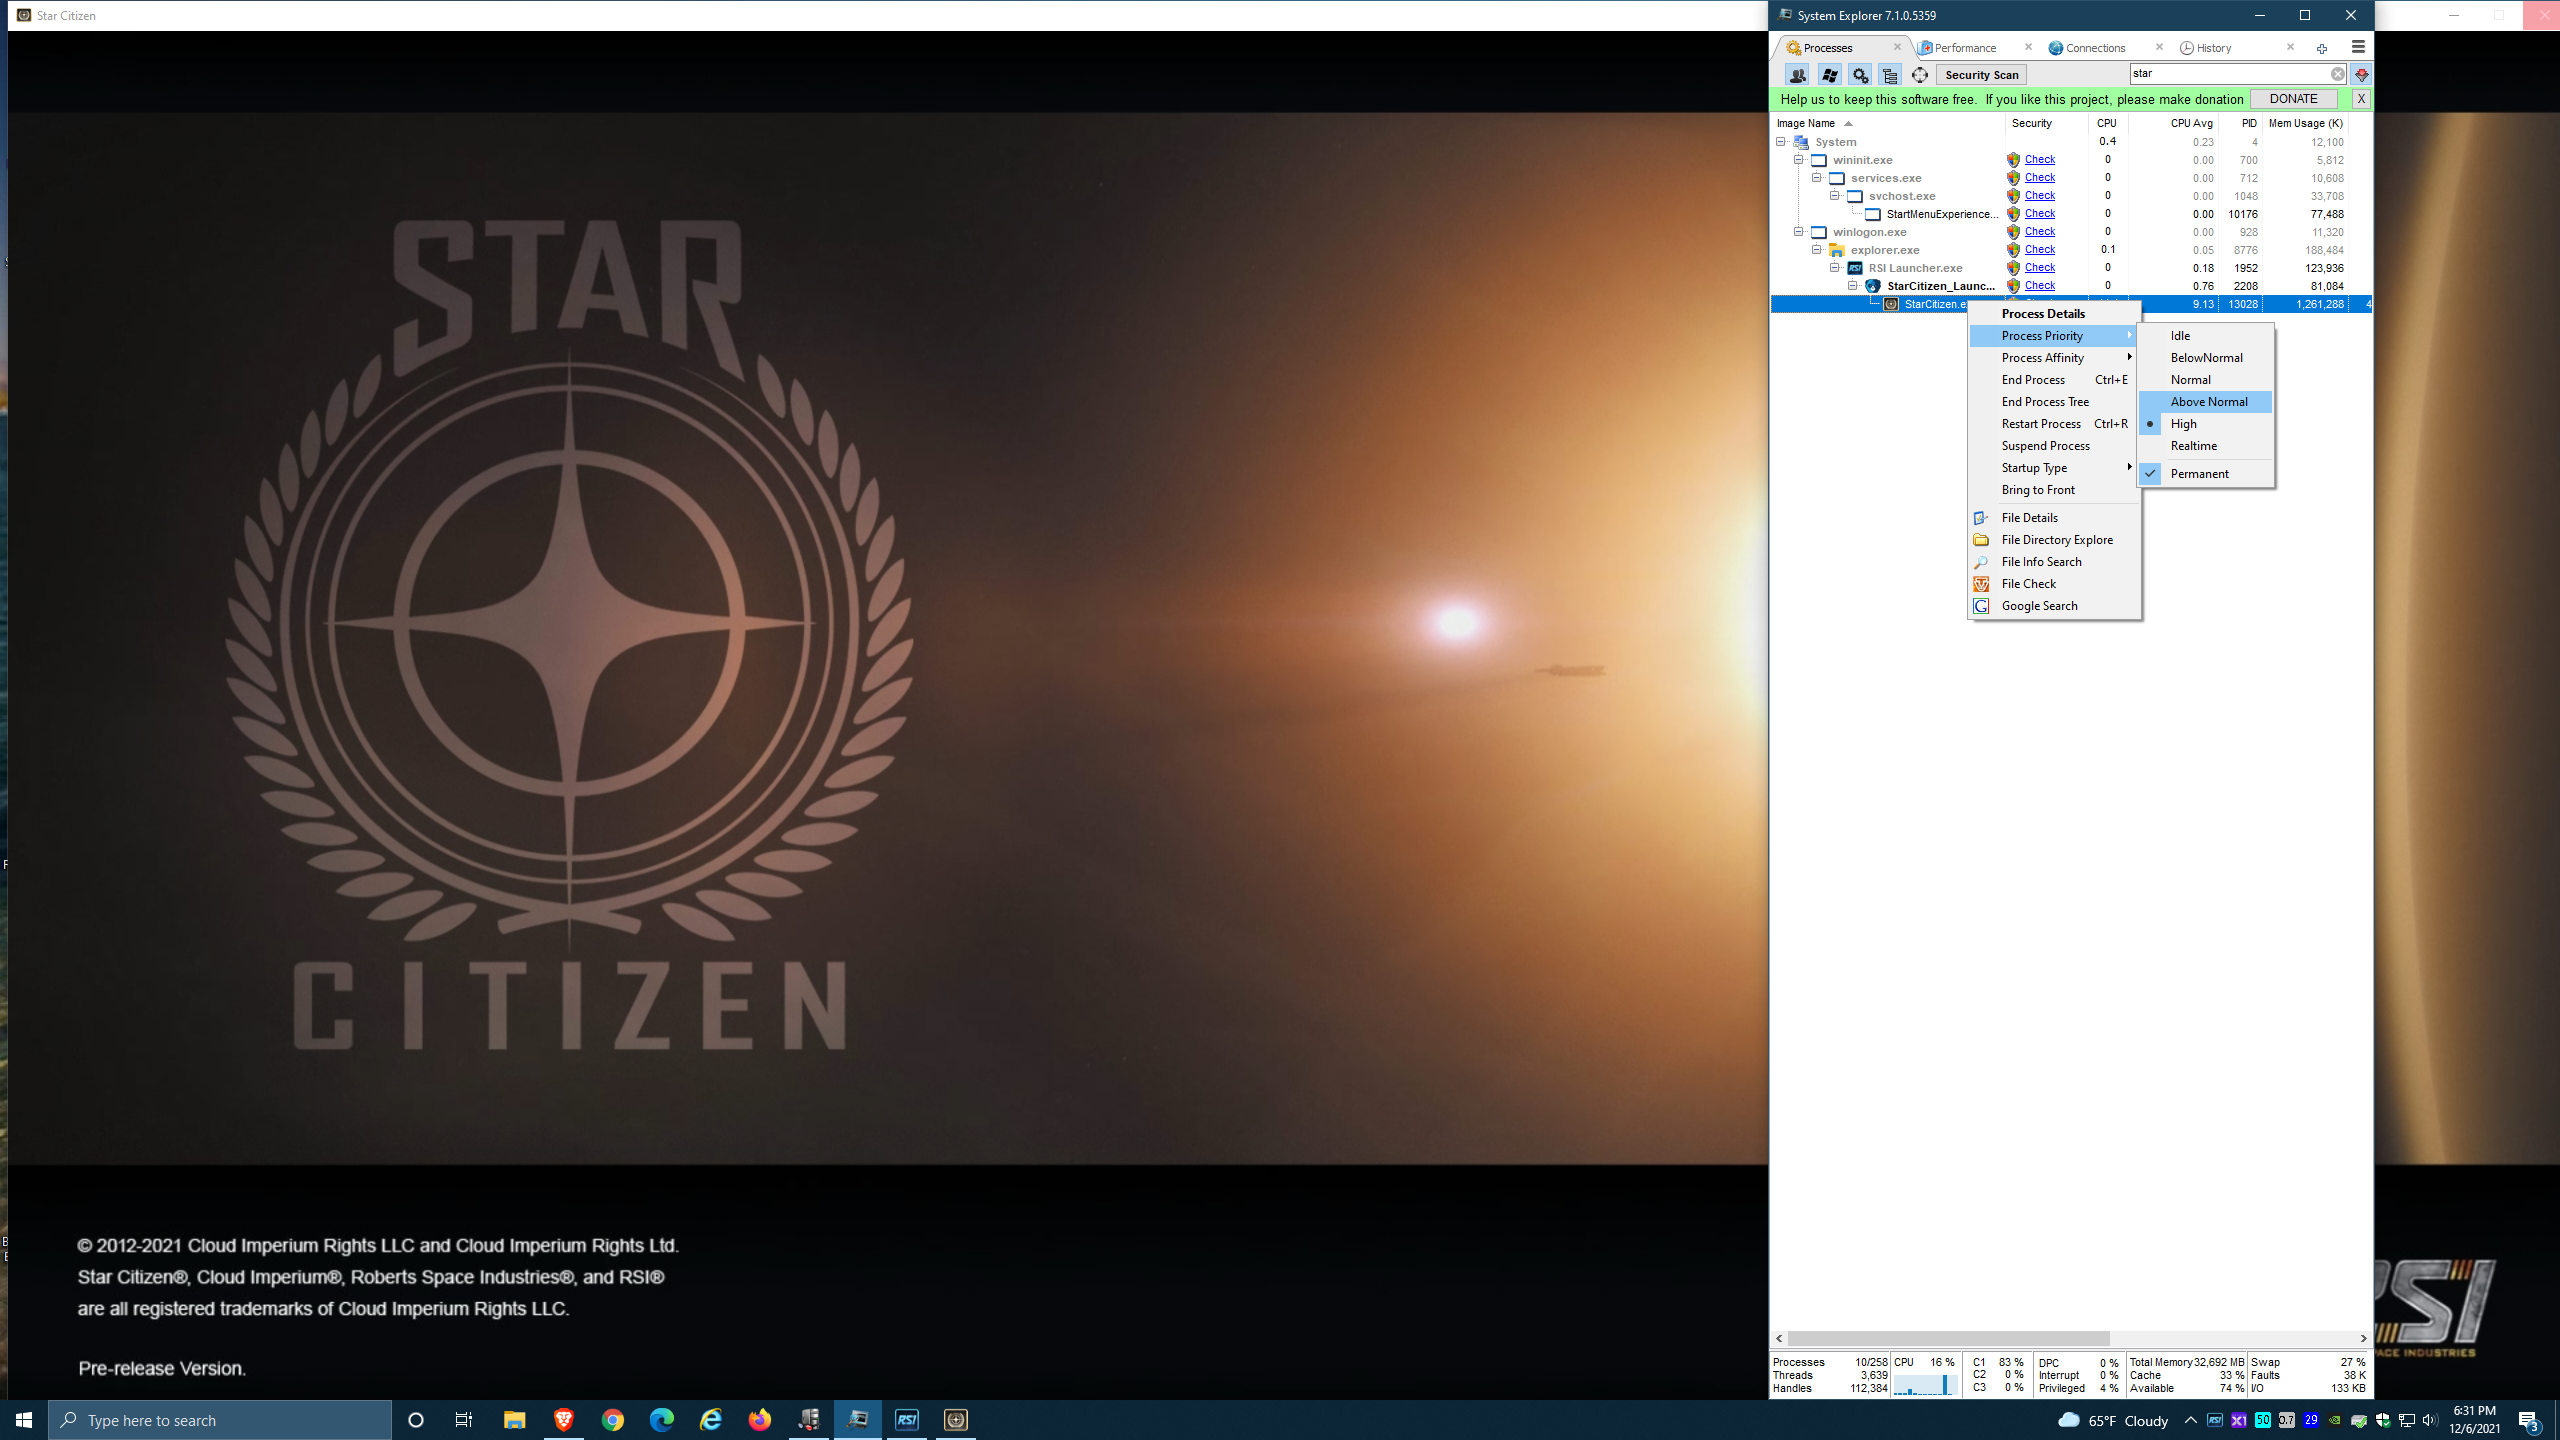Open Task View from the taskbar

(x=464, y=1420)
